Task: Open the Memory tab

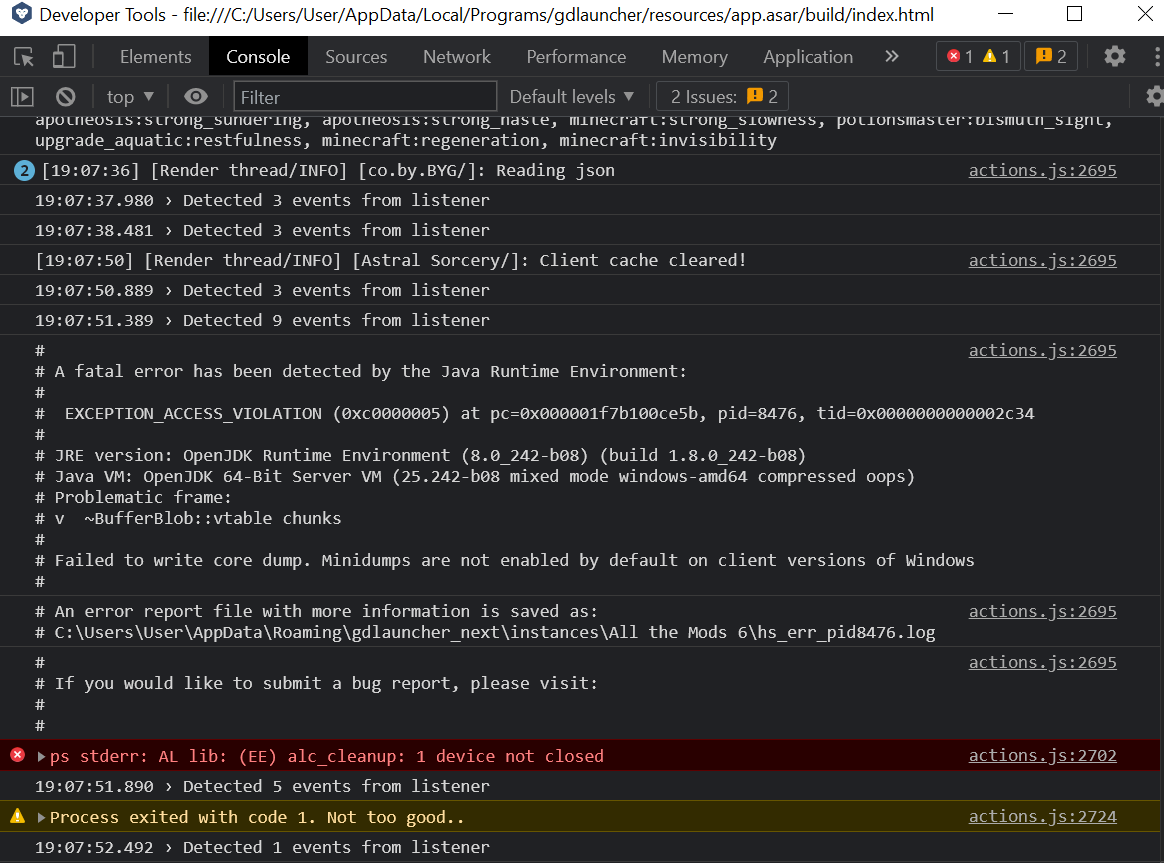Action: coord(694,56)
